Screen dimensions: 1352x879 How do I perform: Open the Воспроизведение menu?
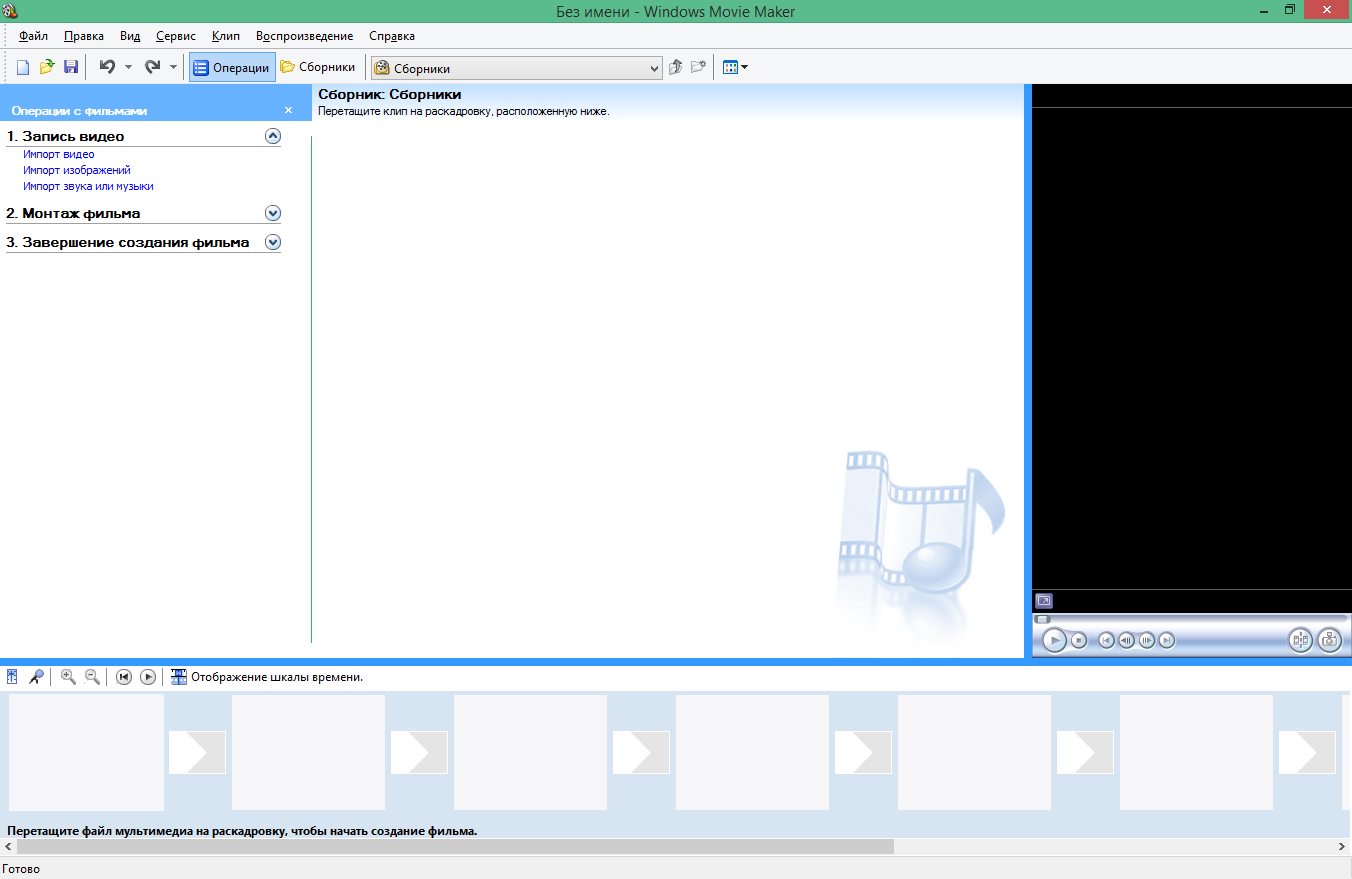click(x=304, y=35)
